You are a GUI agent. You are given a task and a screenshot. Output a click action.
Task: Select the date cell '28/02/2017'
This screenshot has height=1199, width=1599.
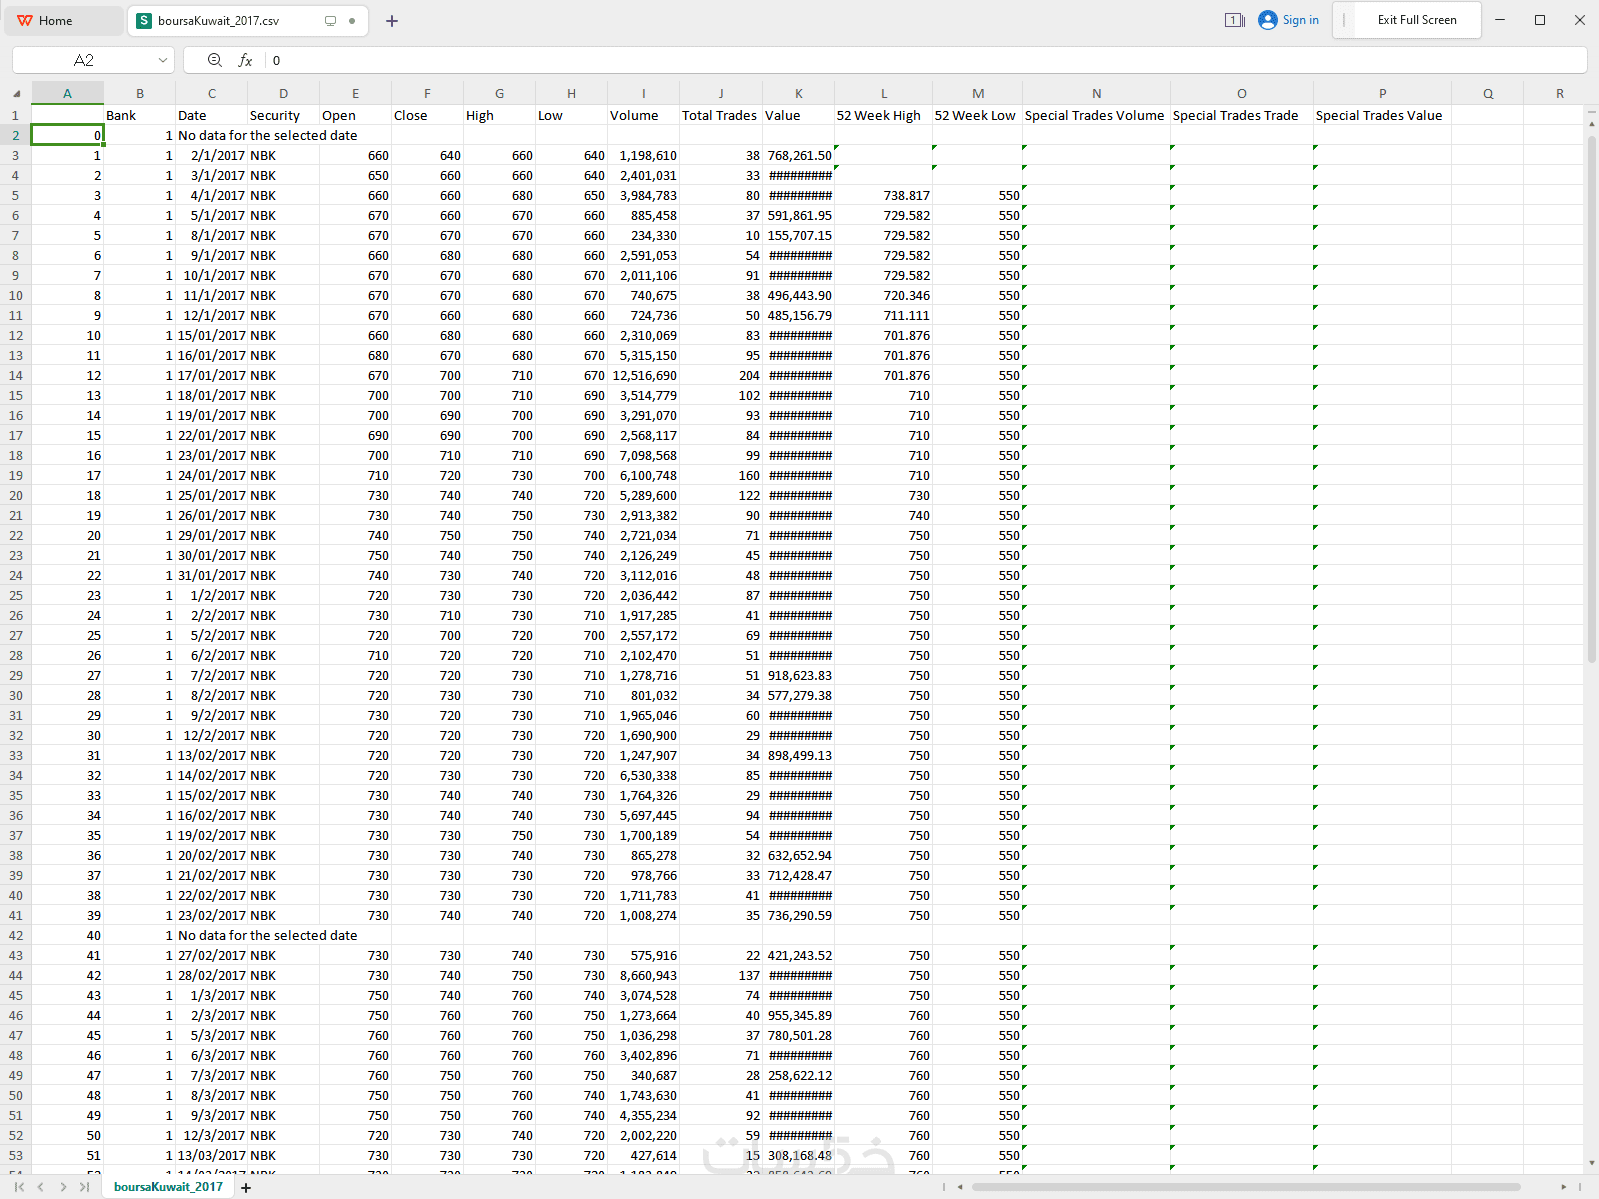[x=211, y=975]
